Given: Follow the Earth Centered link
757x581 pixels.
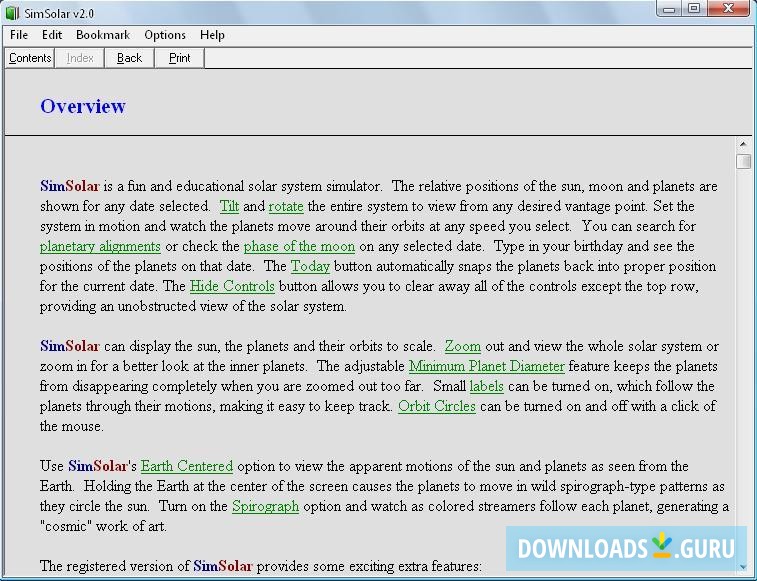Looking at the screenshot, I should pos(187,466).
